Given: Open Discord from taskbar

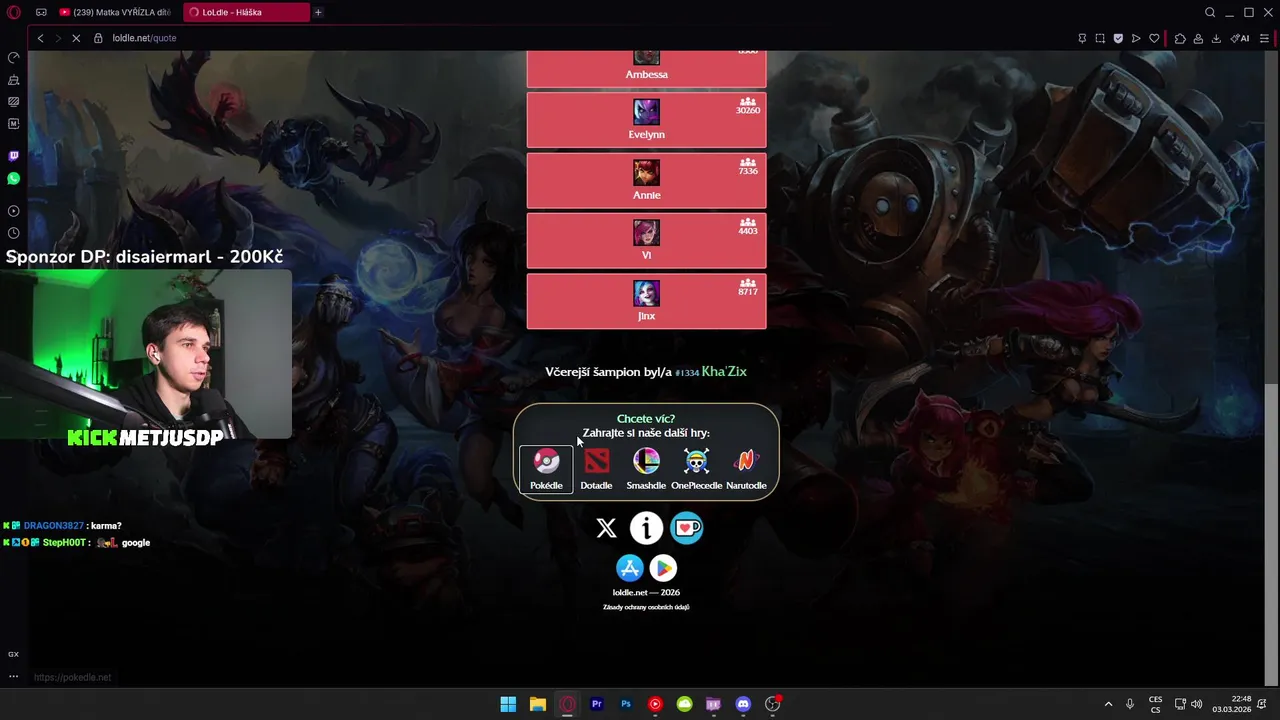Looking at the screenshot, I should click(x=743, y=704).
